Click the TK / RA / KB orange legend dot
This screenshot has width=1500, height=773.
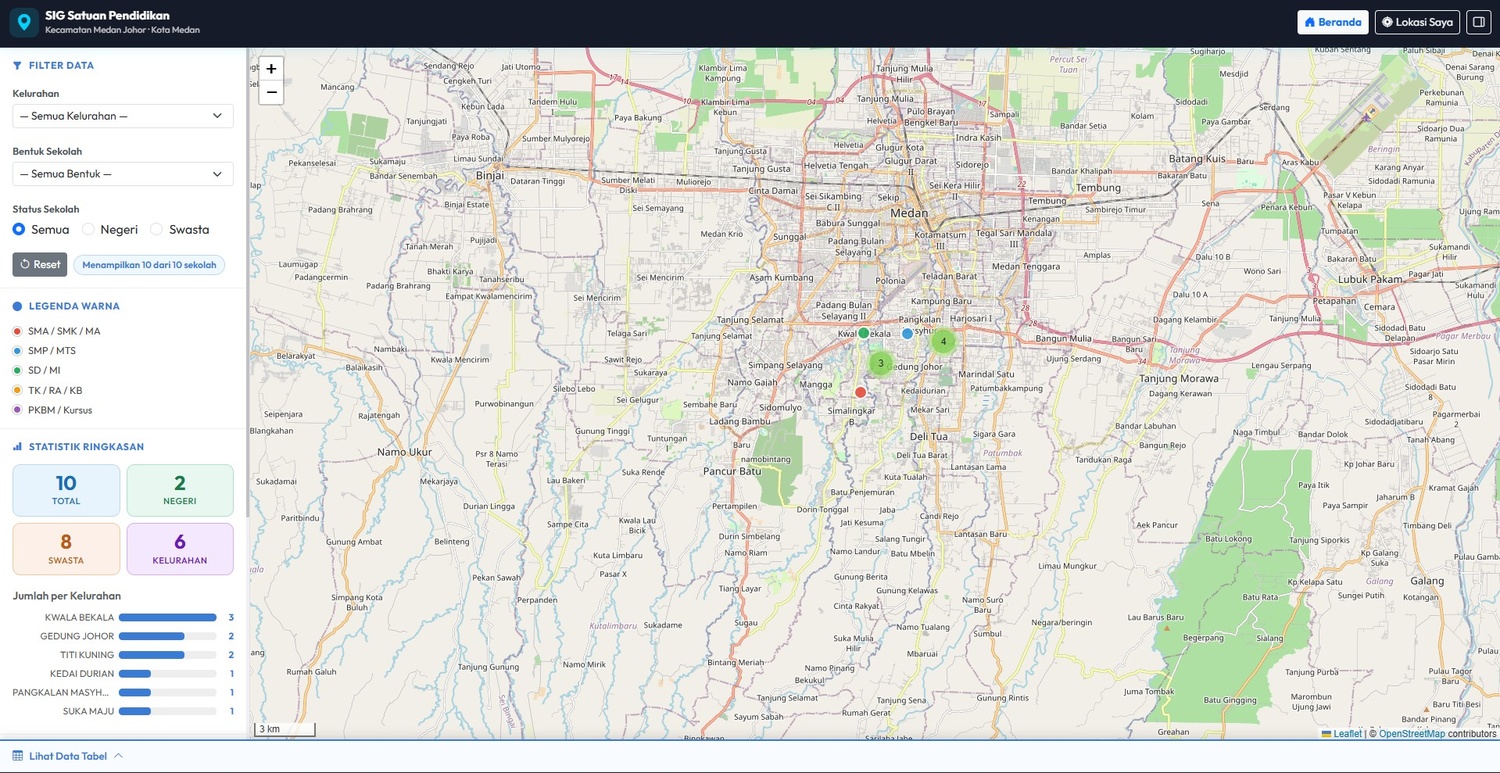point(17,390)
